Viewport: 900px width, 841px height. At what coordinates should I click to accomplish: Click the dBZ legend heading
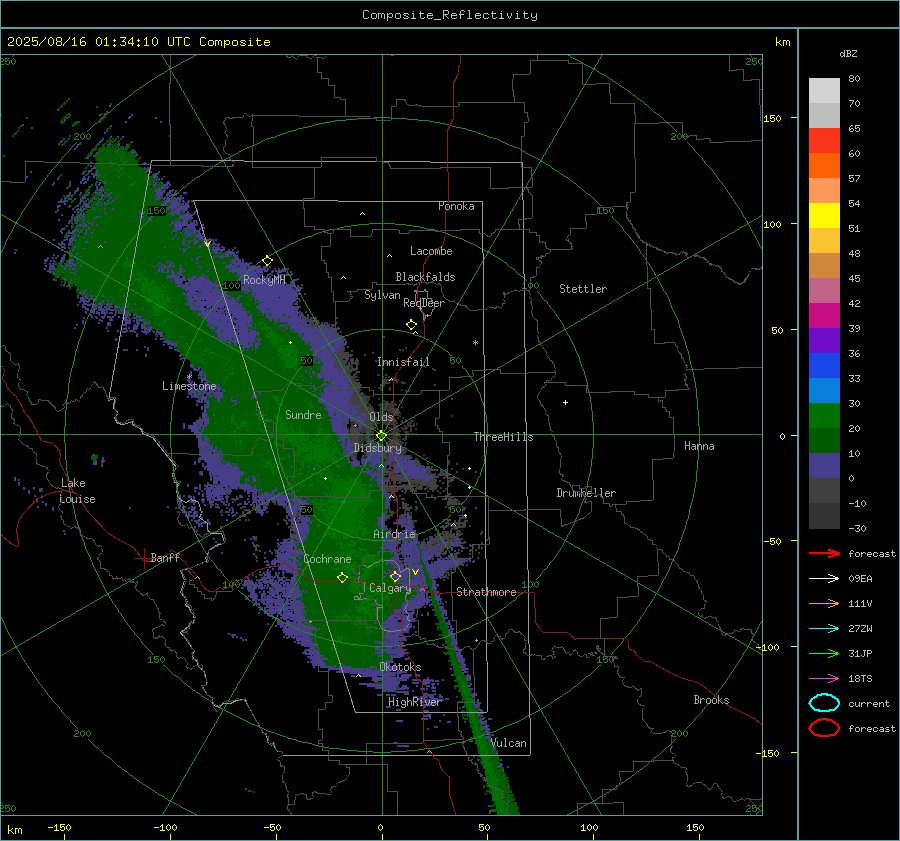point(848,53)
